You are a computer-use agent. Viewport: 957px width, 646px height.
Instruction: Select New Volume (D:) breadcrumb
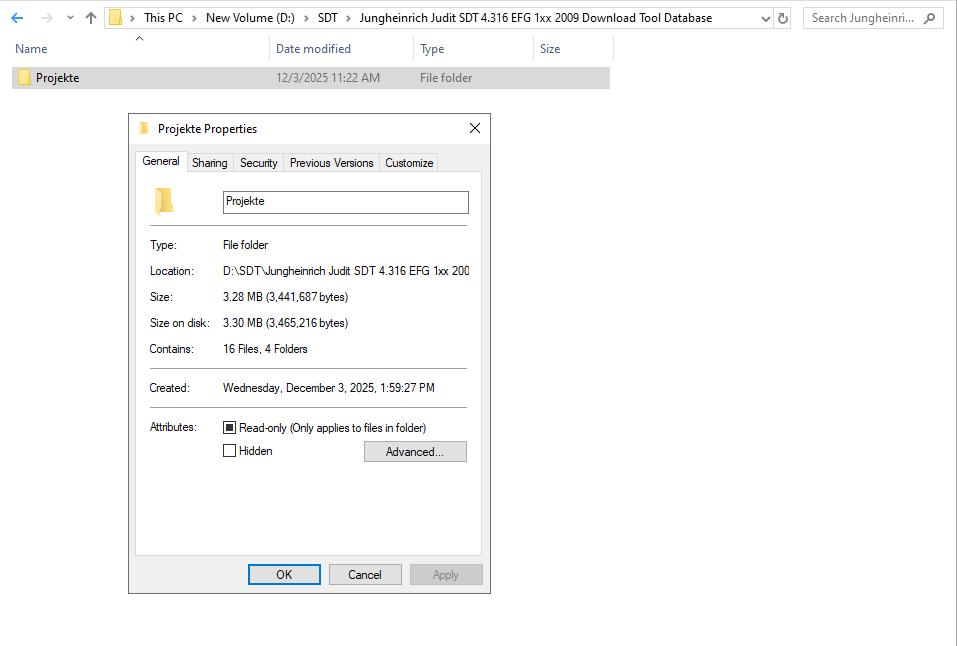[x=250, y=18]
